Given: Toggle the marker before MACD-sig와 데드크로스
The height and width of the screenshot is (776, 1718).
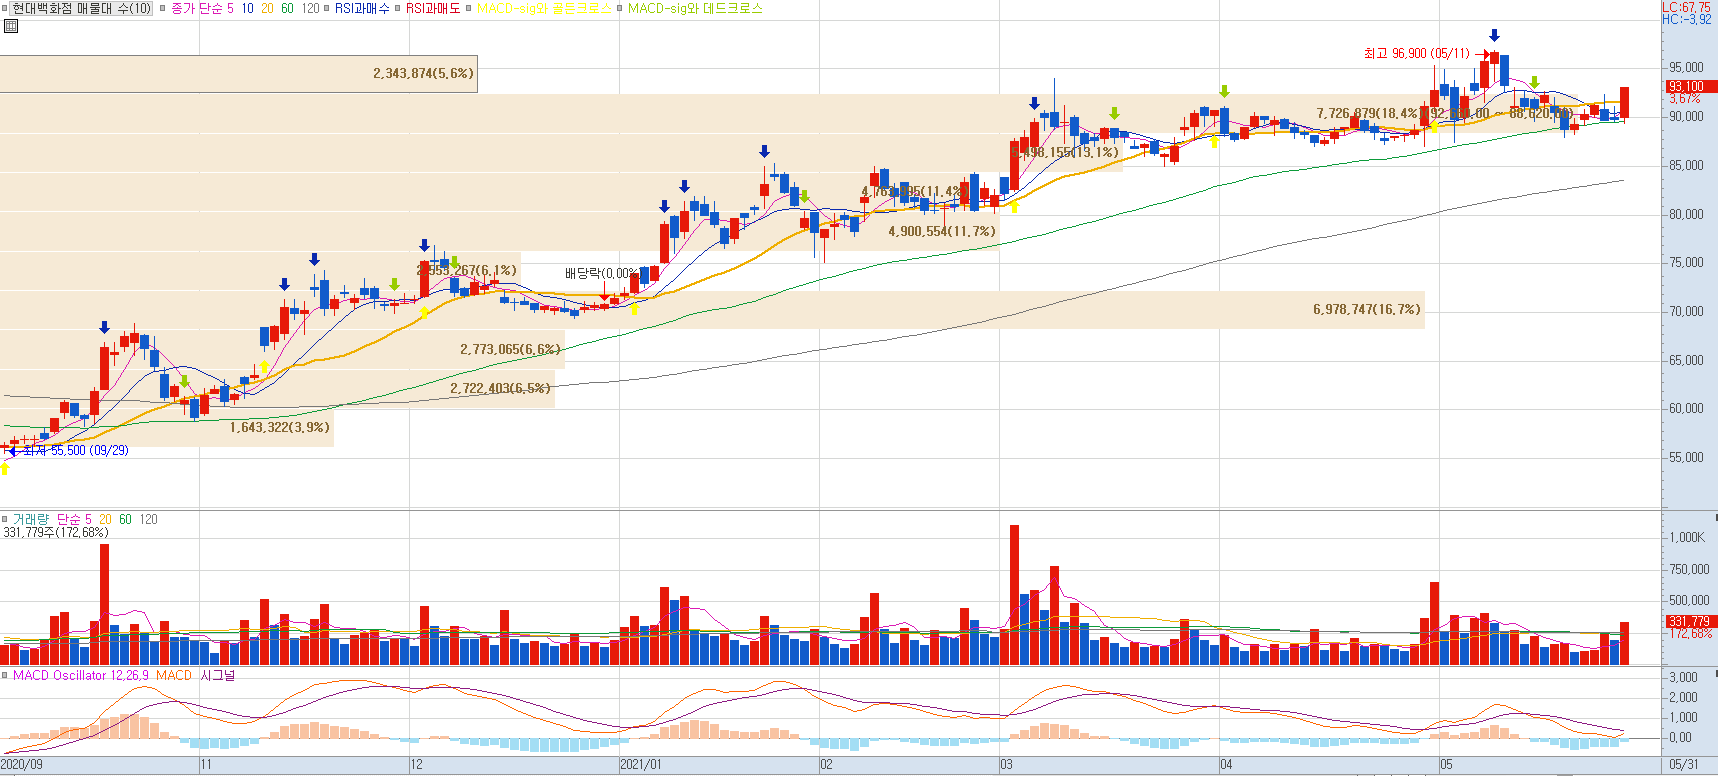Looking at the screenshot, I should click(620, 8).
